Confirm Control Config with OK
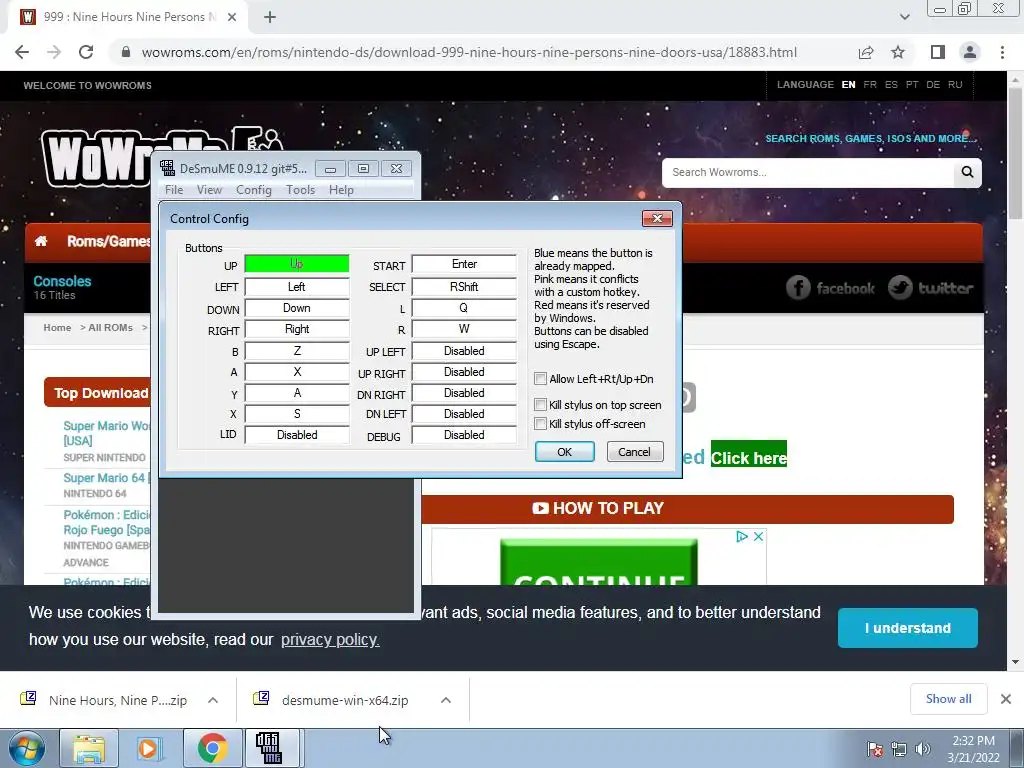This screenshot has height=768, width=1024. coord(564,452)
